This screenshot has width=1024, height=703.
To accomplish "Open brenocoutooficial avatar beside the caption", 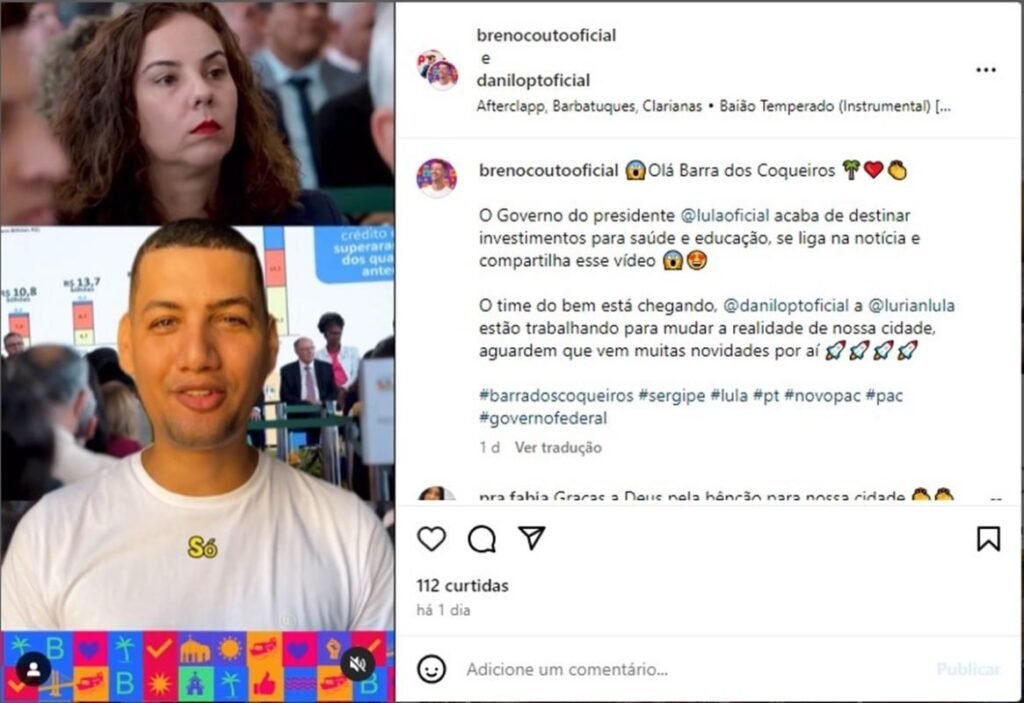I will click(437, 178).
